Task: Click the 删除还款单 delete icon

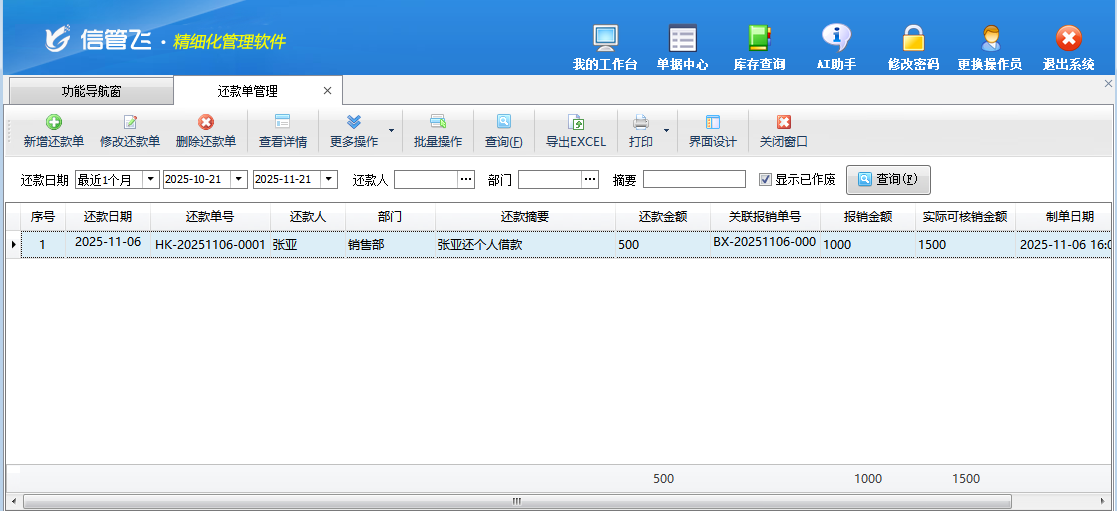Action: tap(206, 122)
